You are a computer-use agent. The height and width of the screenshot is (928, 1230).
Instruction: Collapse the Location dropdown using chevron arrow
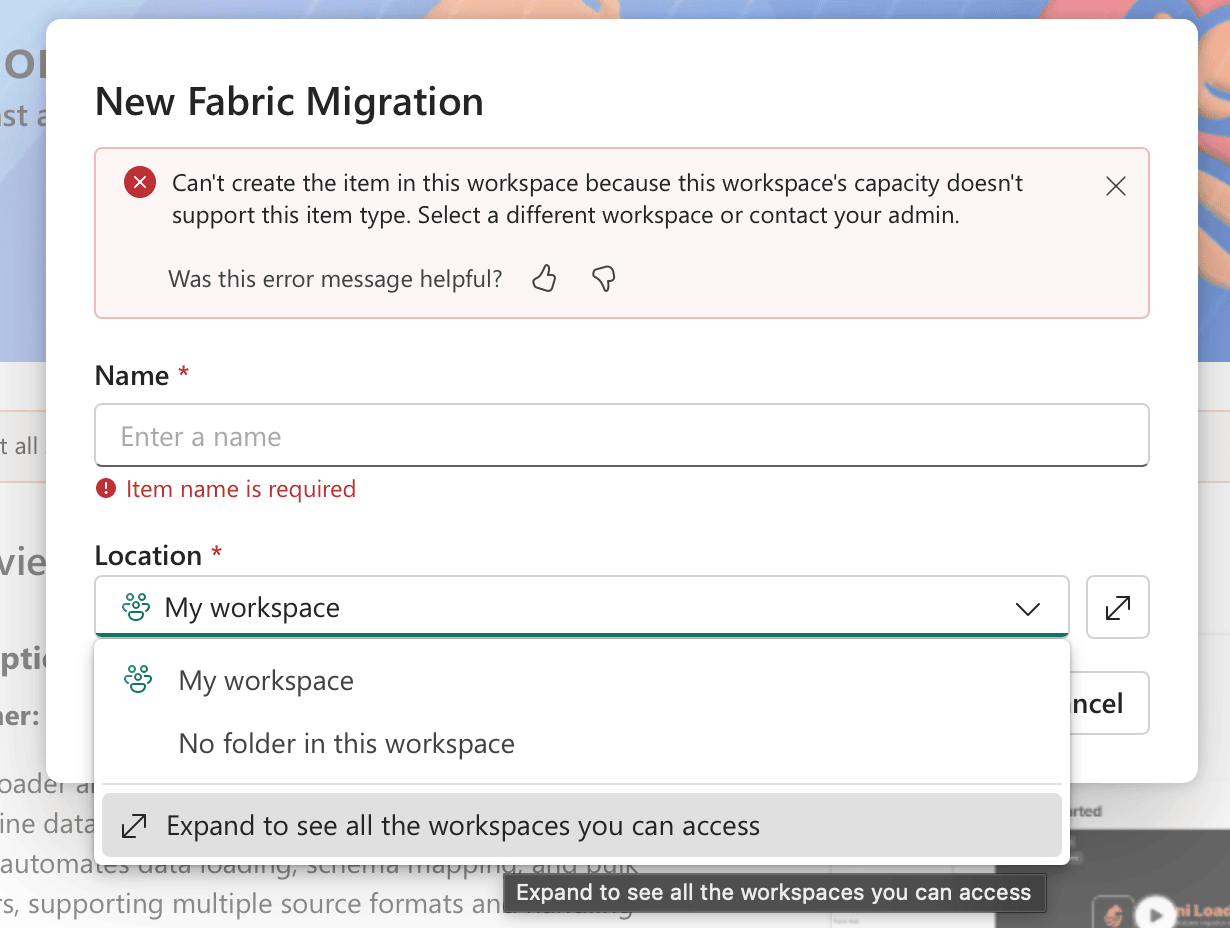(x=1027, y=608)
